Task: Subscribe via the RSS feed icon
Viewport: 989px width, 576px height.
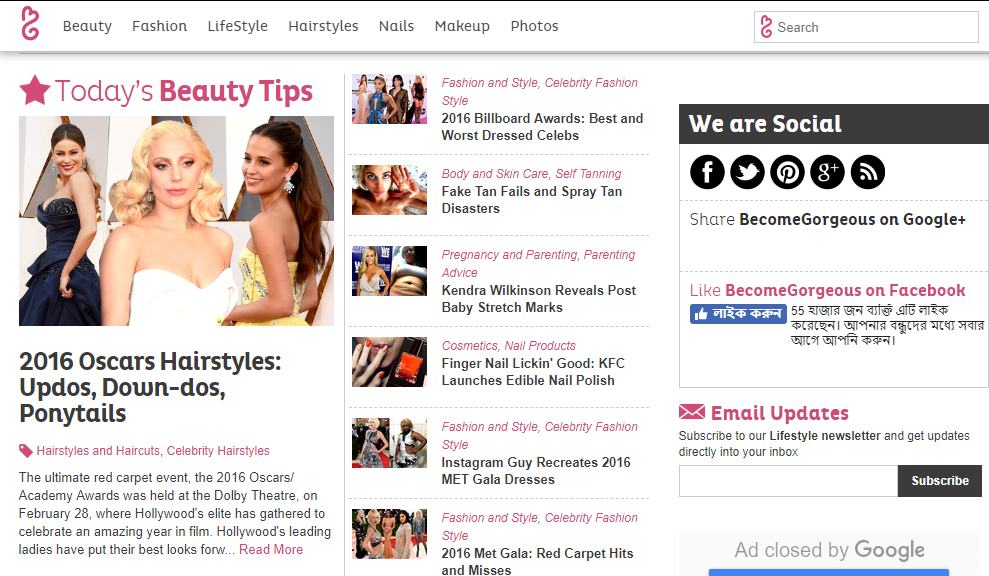Action: coord(867,172)
